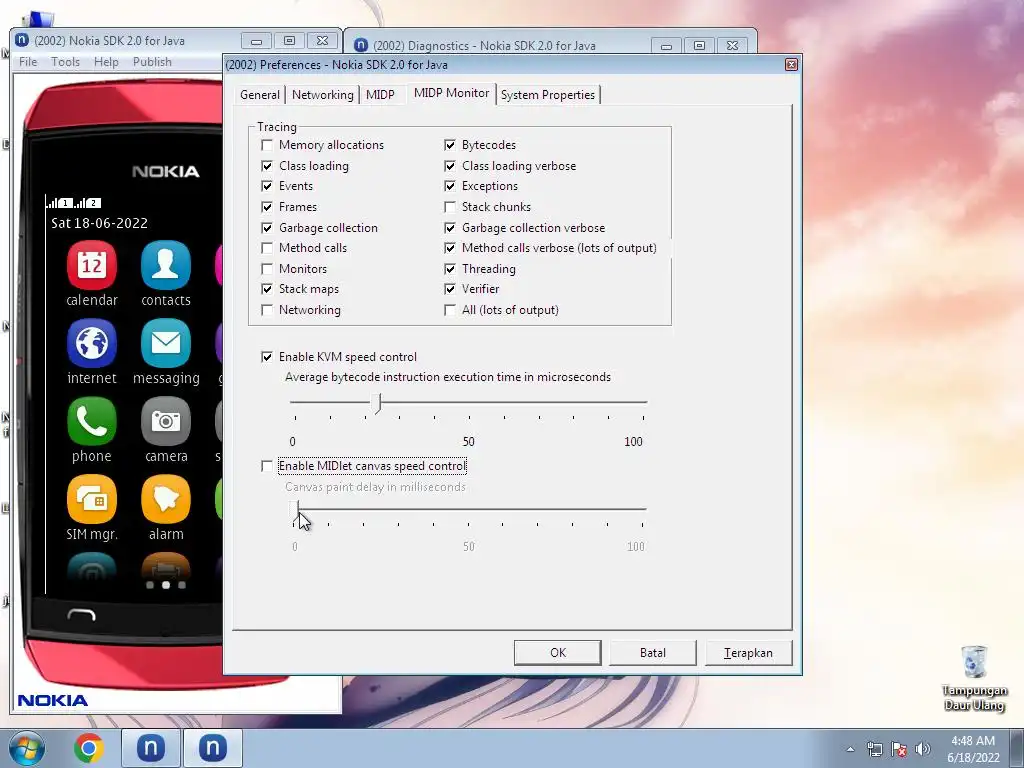This screenshot has width=1024, height=768.
Task: Click the Show desktop button on the taskbar
Action: [x=1017, y=748]
